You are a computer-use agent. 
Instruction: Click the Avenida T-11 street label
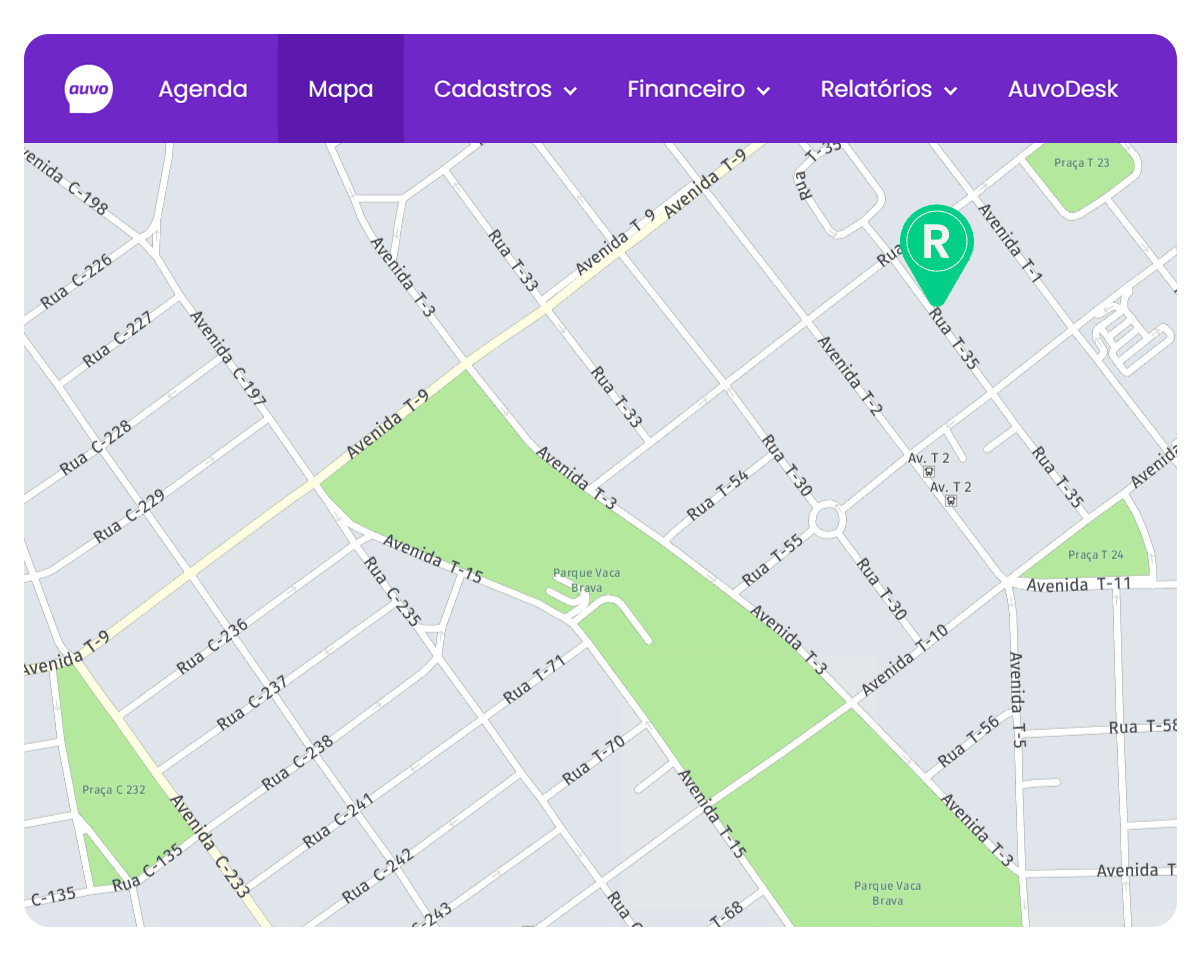click(1078, 584)
